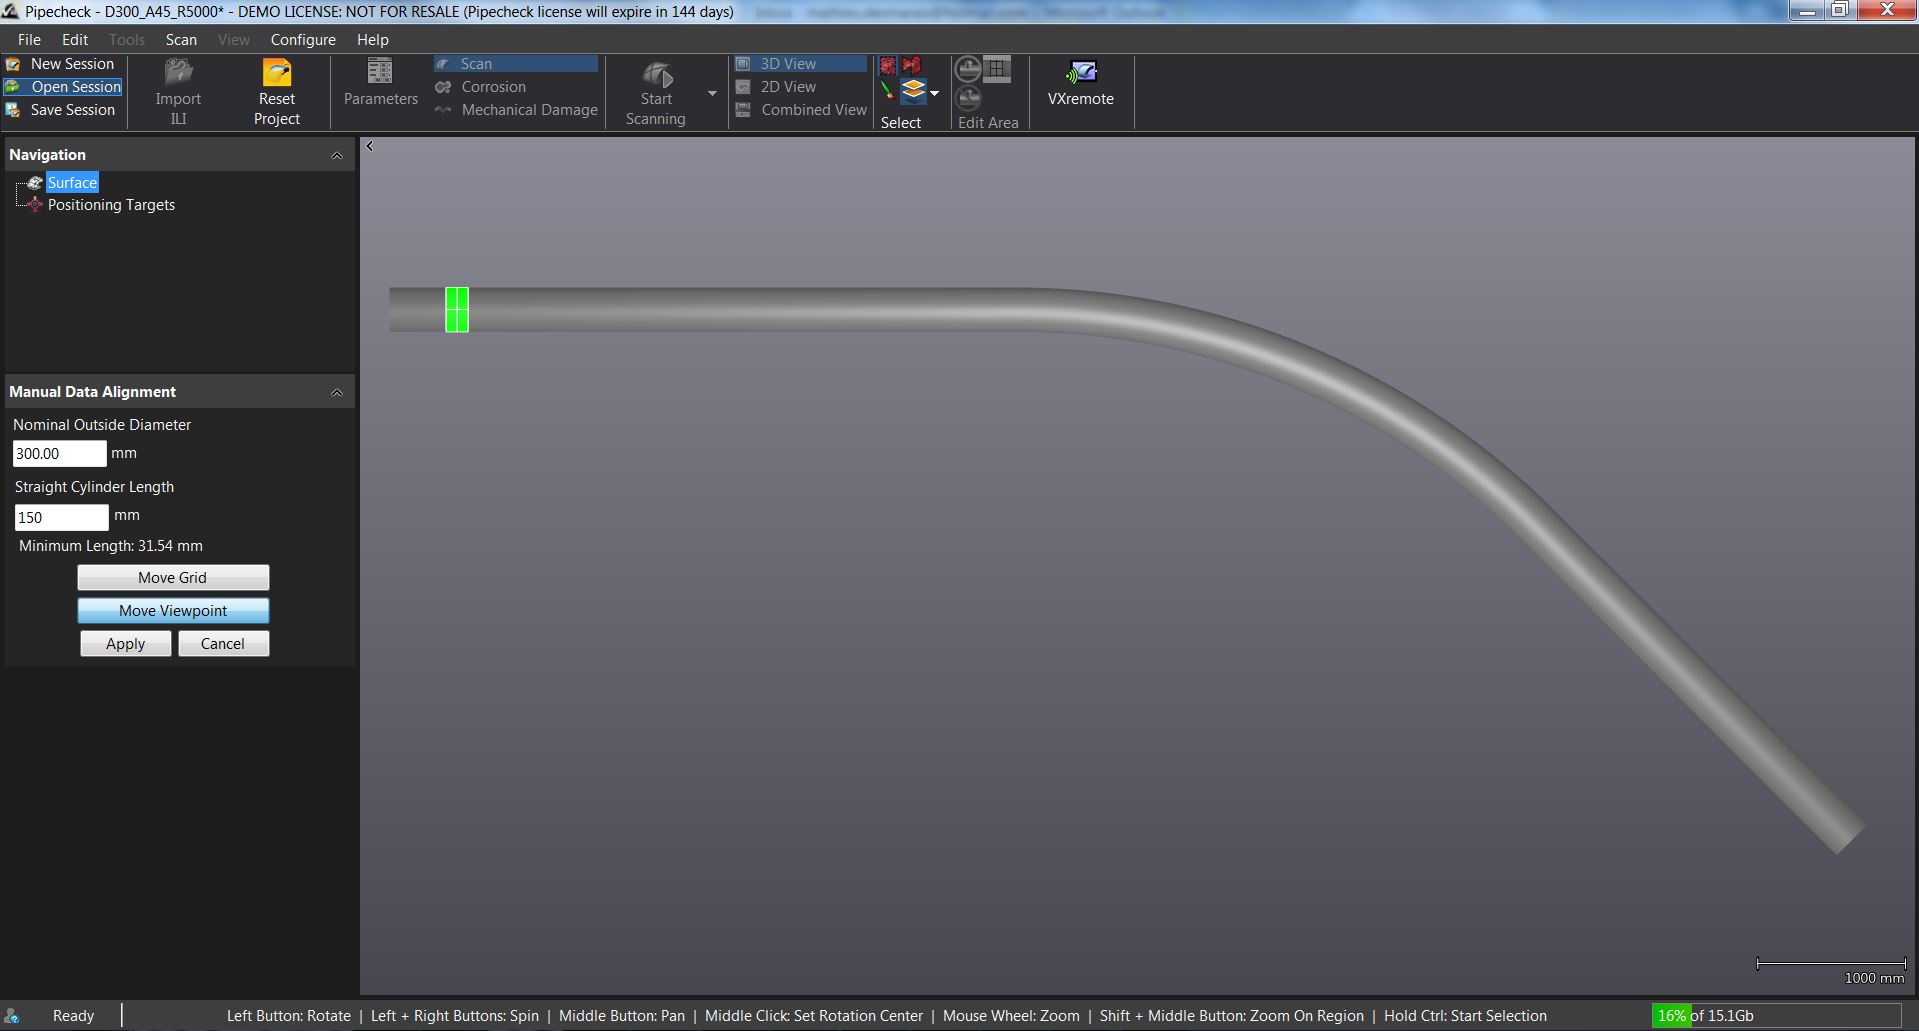Collapse the Manual Data Alignment panel
Screen dimensions: 1919x1031
[337, 392]
